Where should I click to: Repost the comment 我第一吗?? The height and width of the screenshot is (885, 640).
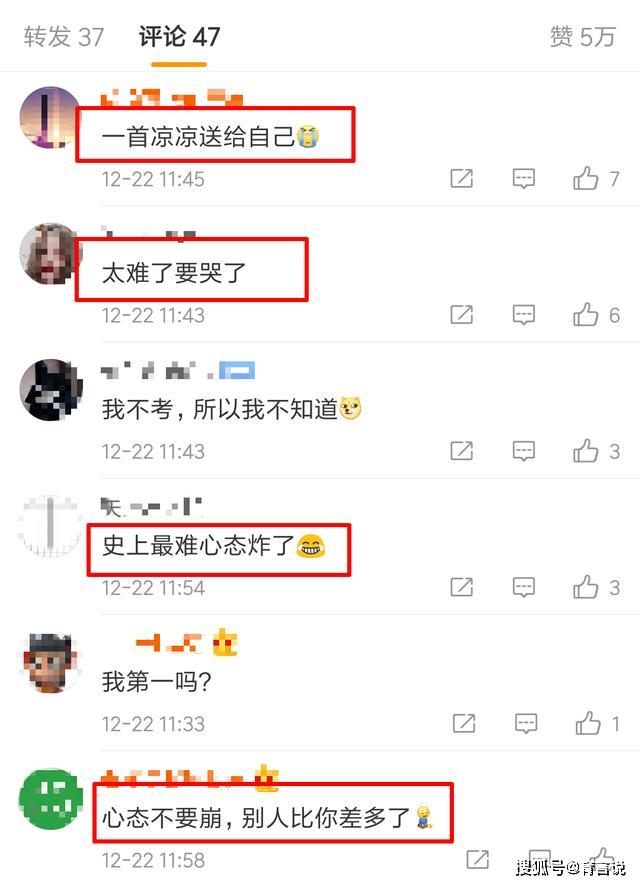tap(464, 724)
